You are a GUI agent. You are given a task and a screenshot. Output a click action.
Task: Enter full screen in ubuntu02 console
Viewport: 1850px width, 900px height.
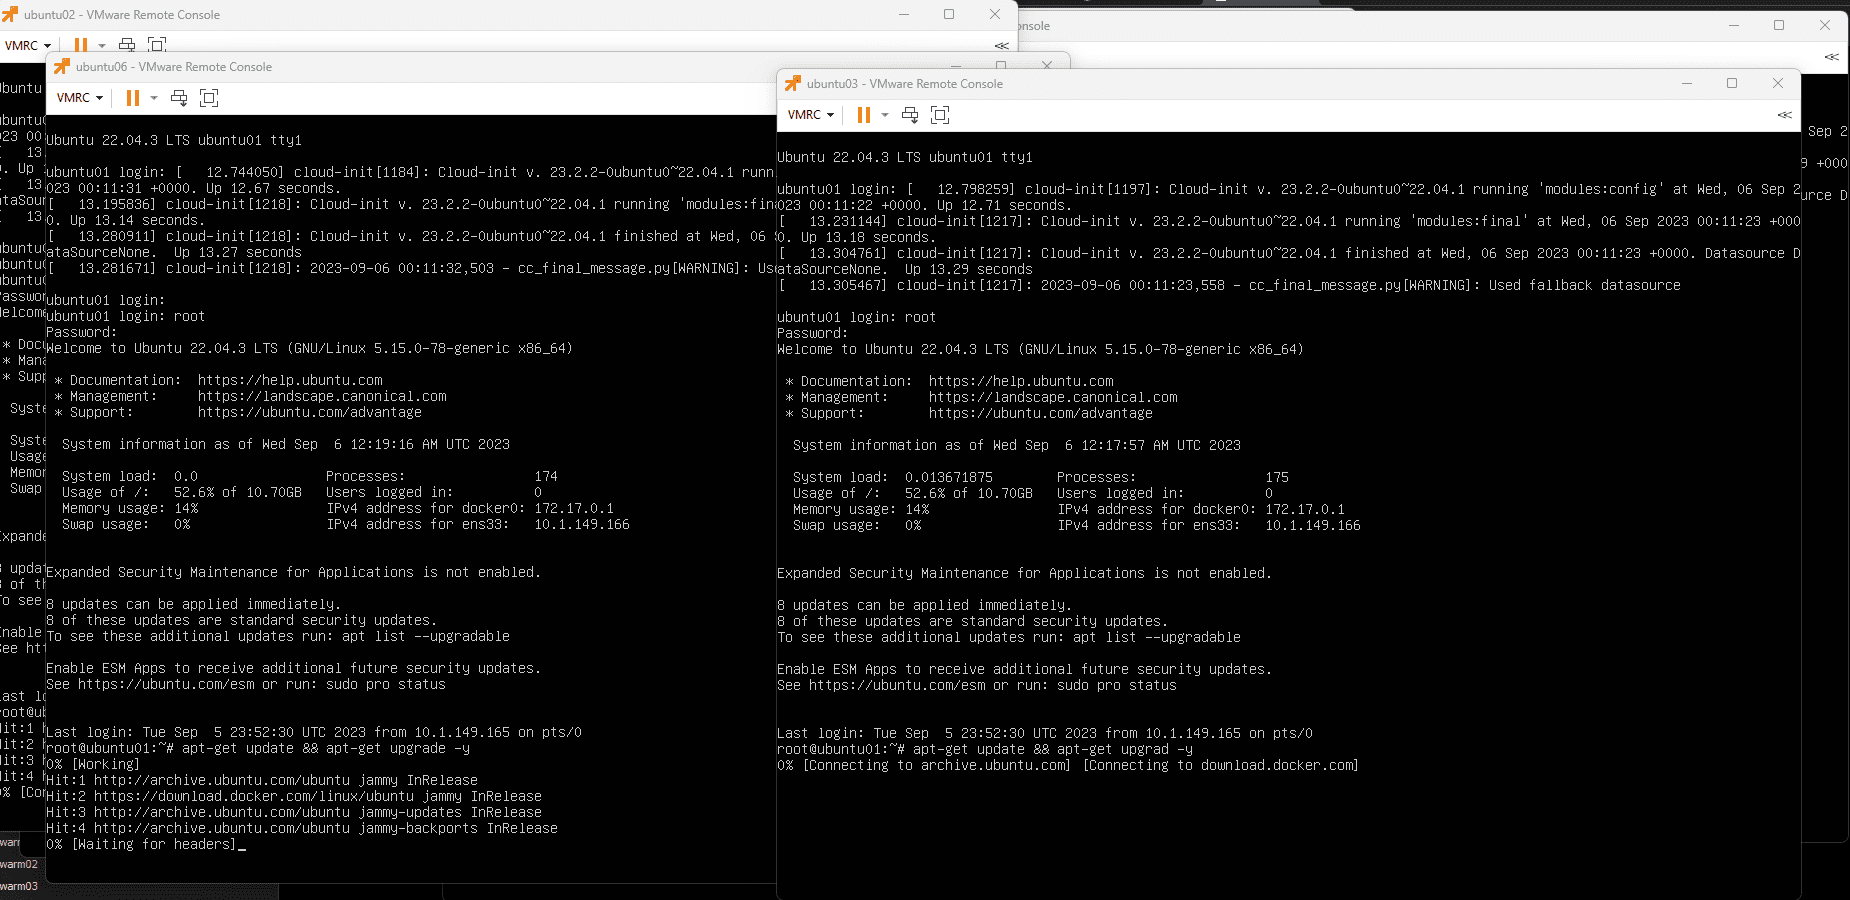tap(157, 45)
